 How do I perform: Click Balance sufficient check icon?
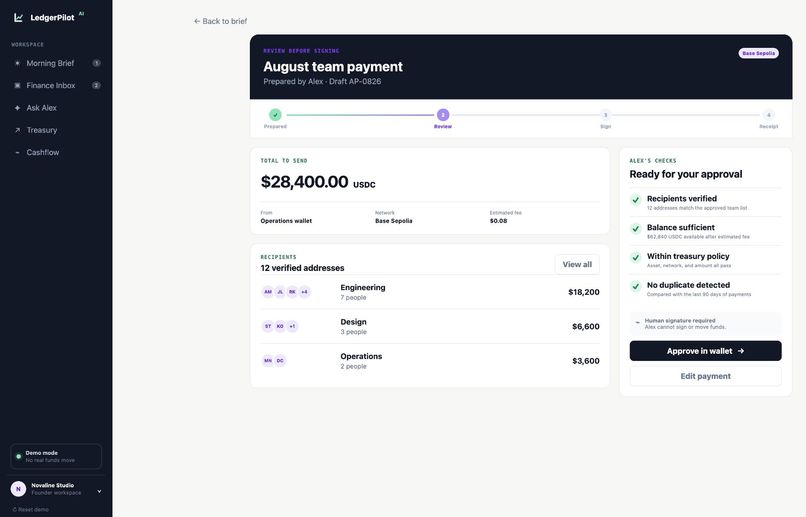click(x=636, y=229)
